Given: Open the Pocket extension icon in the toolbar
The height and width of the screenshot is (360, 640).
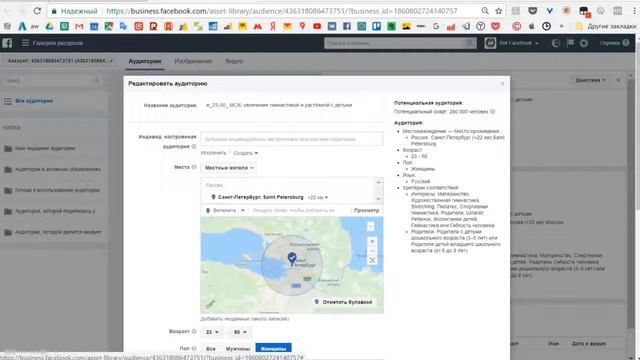Looking at the screenshot, I should [532, 11].
